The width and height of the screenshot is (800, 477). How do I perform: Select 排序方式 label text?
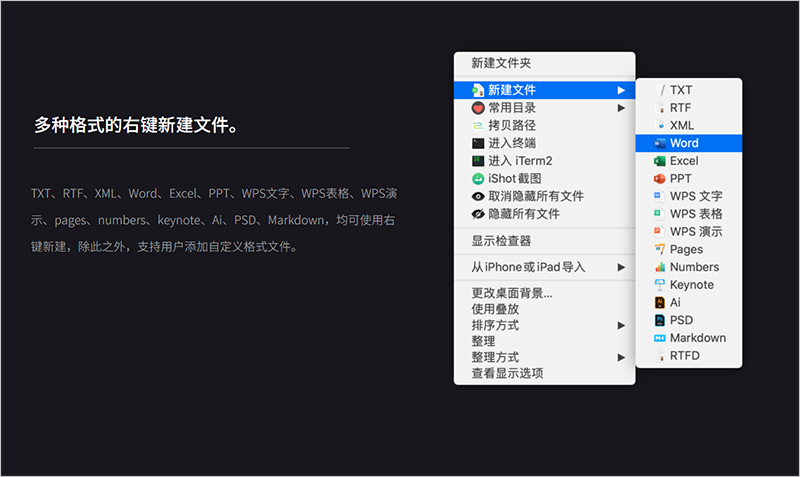click(x=495, y=325)
